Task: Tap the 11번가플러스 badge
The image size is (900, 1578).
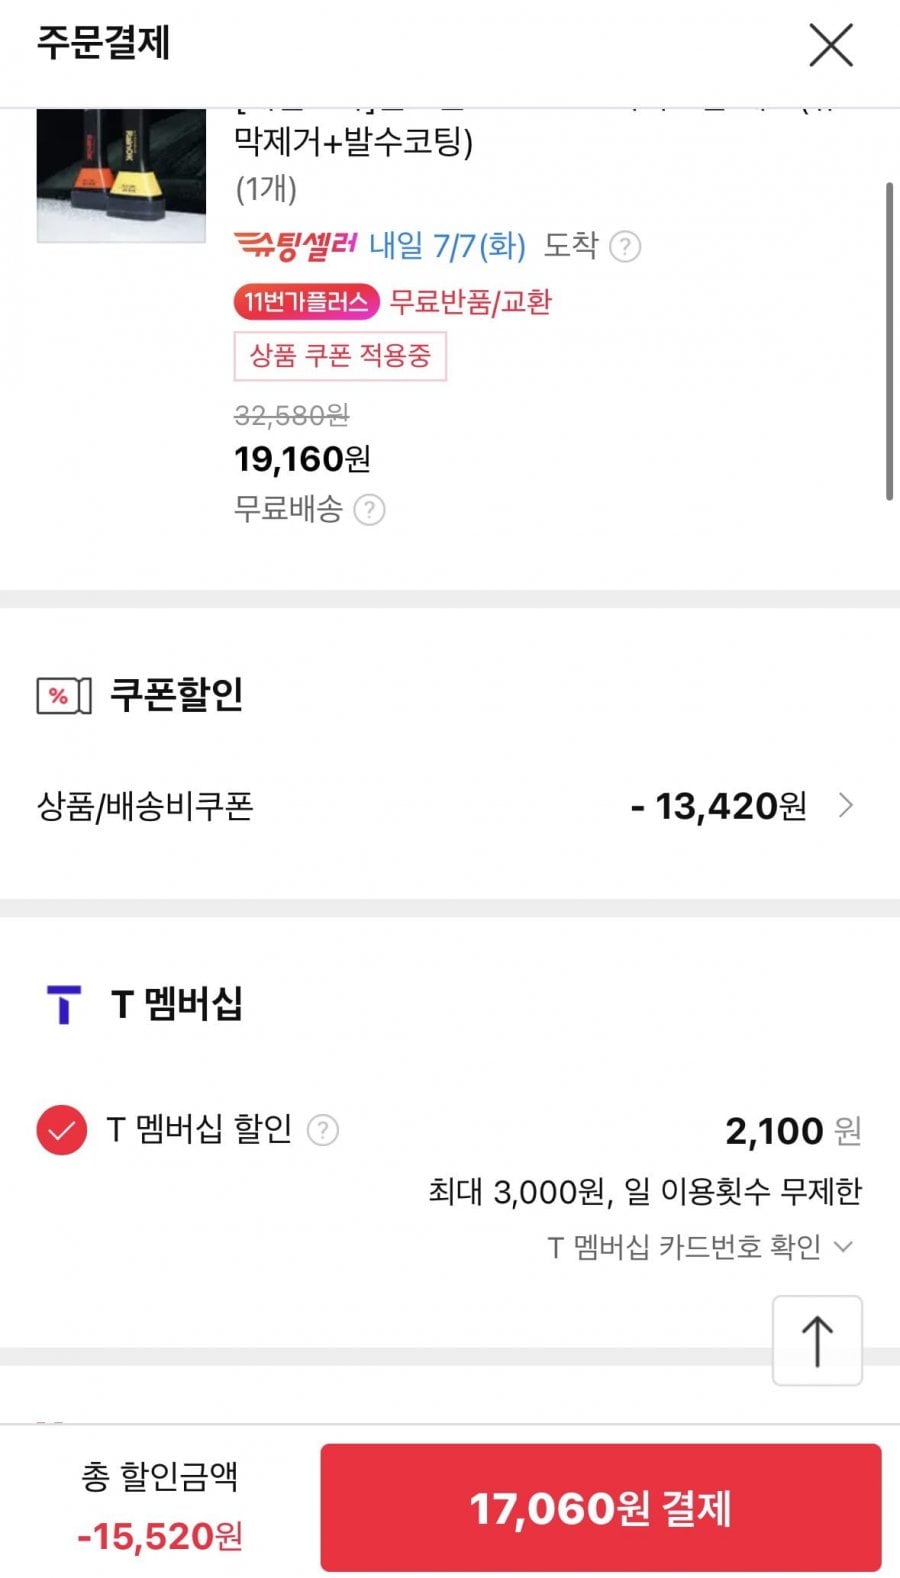Action: [306, 302]
